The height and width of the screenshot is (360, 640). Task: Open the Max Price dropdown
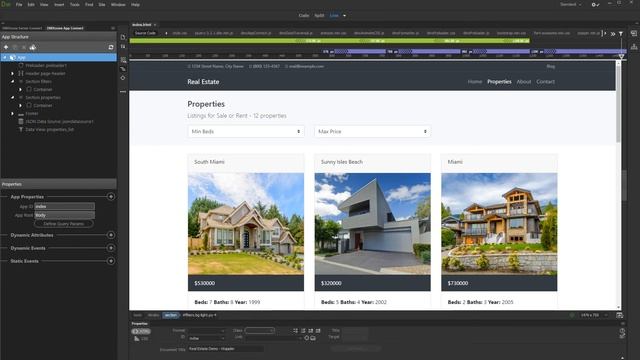(x=372, y=131)
